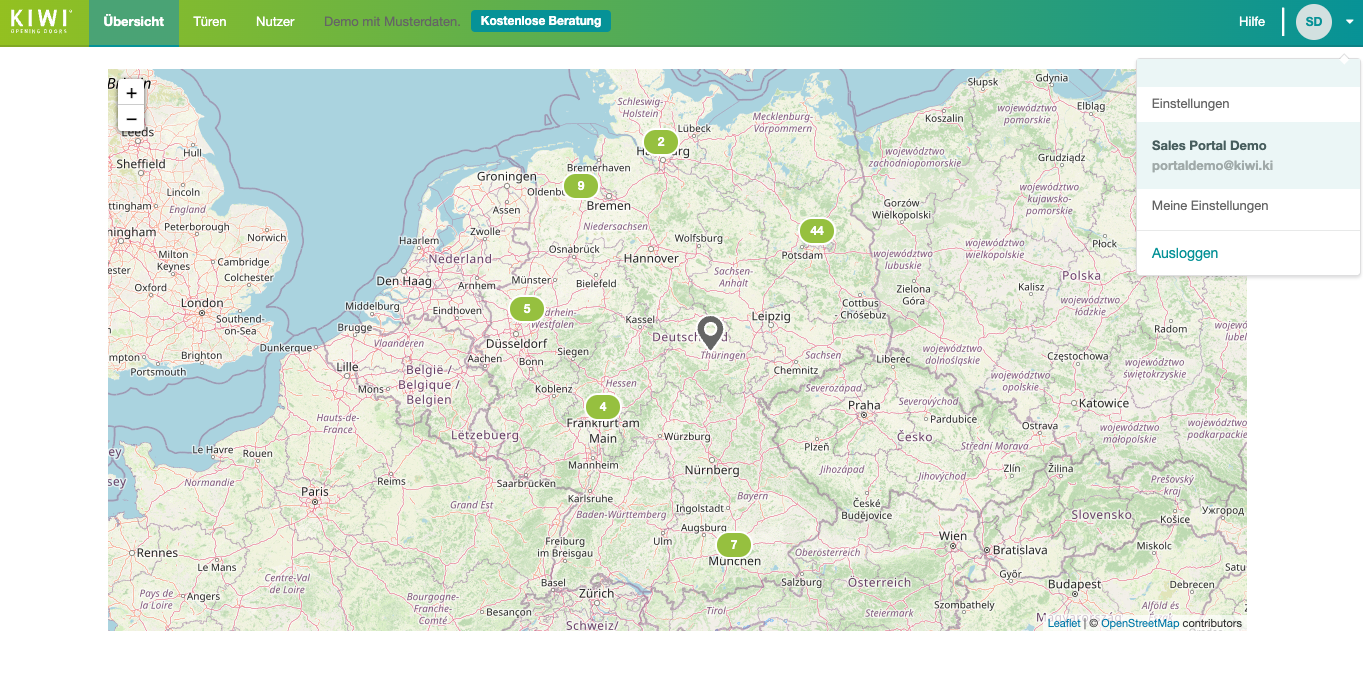Go to the Übersicht tab

pyautogui.click(x=134, y=22)
